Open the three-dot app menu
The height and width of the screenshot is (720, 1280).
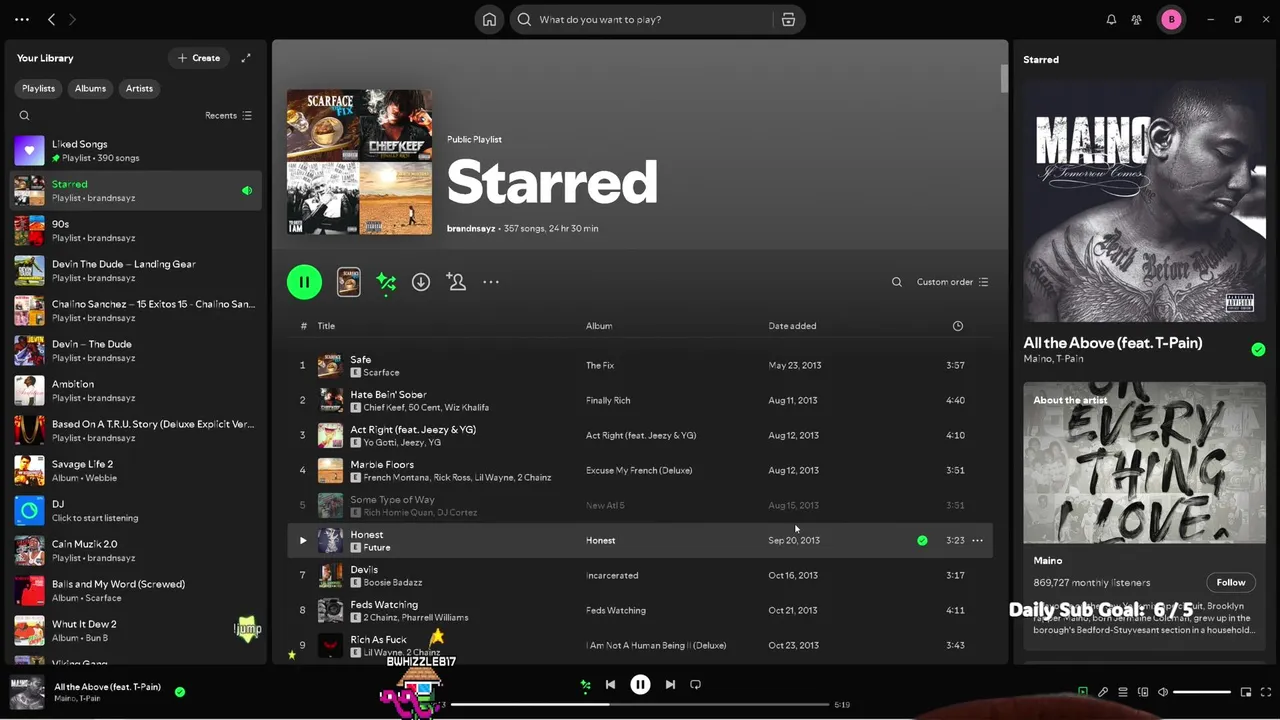21,19
